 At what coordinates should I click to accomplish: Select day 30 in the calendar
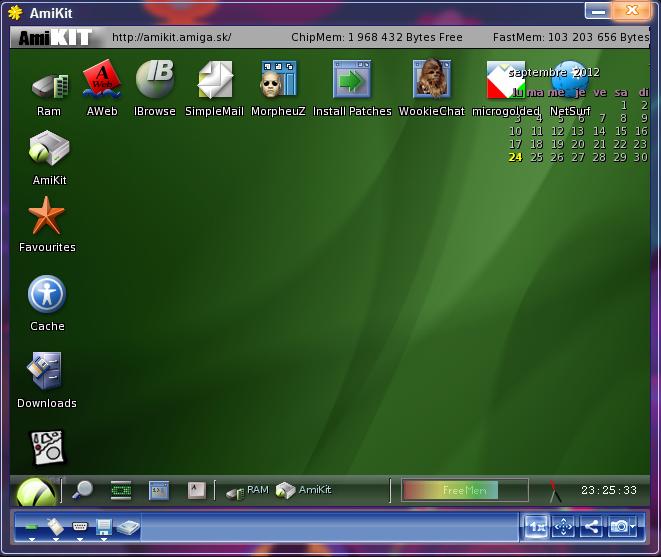coord(640,158)
